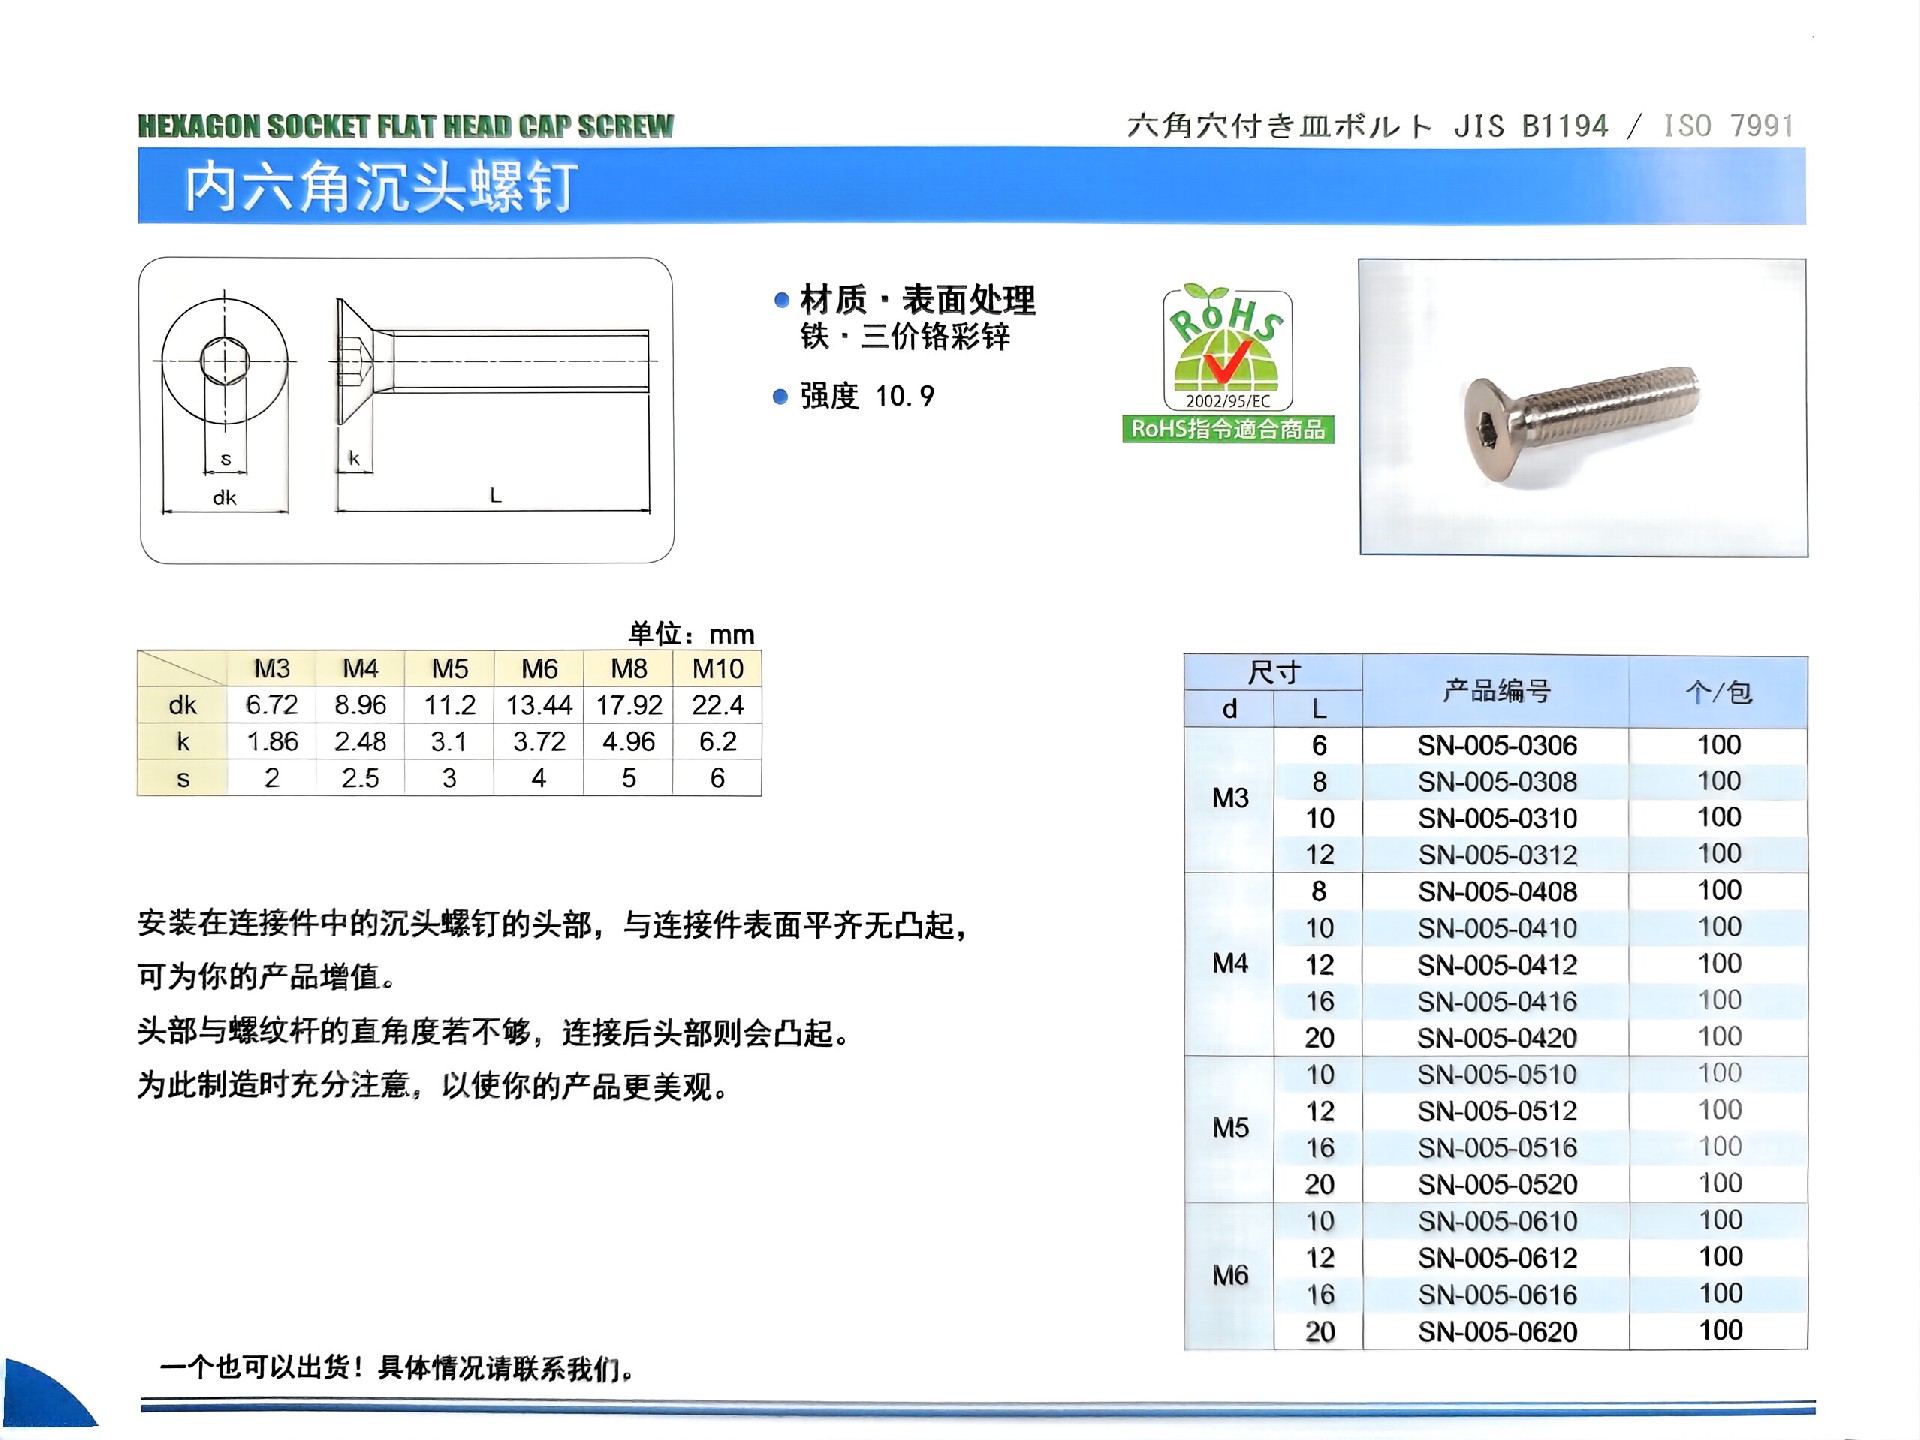Viewport: 1920px width, 1440px height.
Task: Click the dk label in the screw diagram
Action: click(224, 497)
